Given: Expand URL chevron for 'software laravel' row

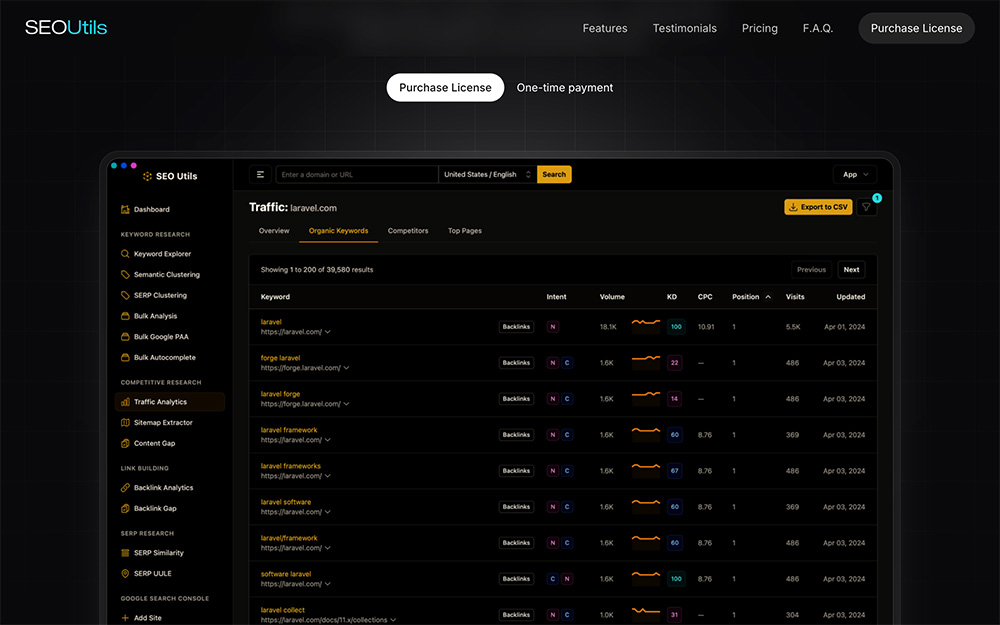Looking at the screenshot, I should click(328, 584).
